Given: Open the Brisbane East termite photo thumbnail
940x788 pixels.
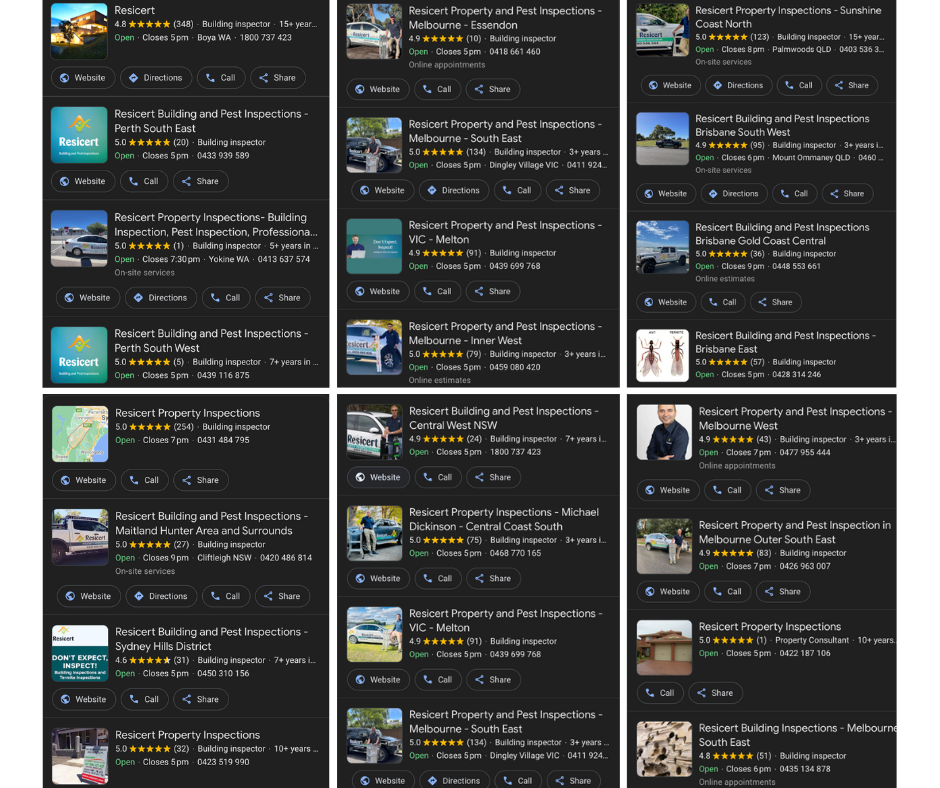Looking at the screenshot, I should [x=663, y=355].
